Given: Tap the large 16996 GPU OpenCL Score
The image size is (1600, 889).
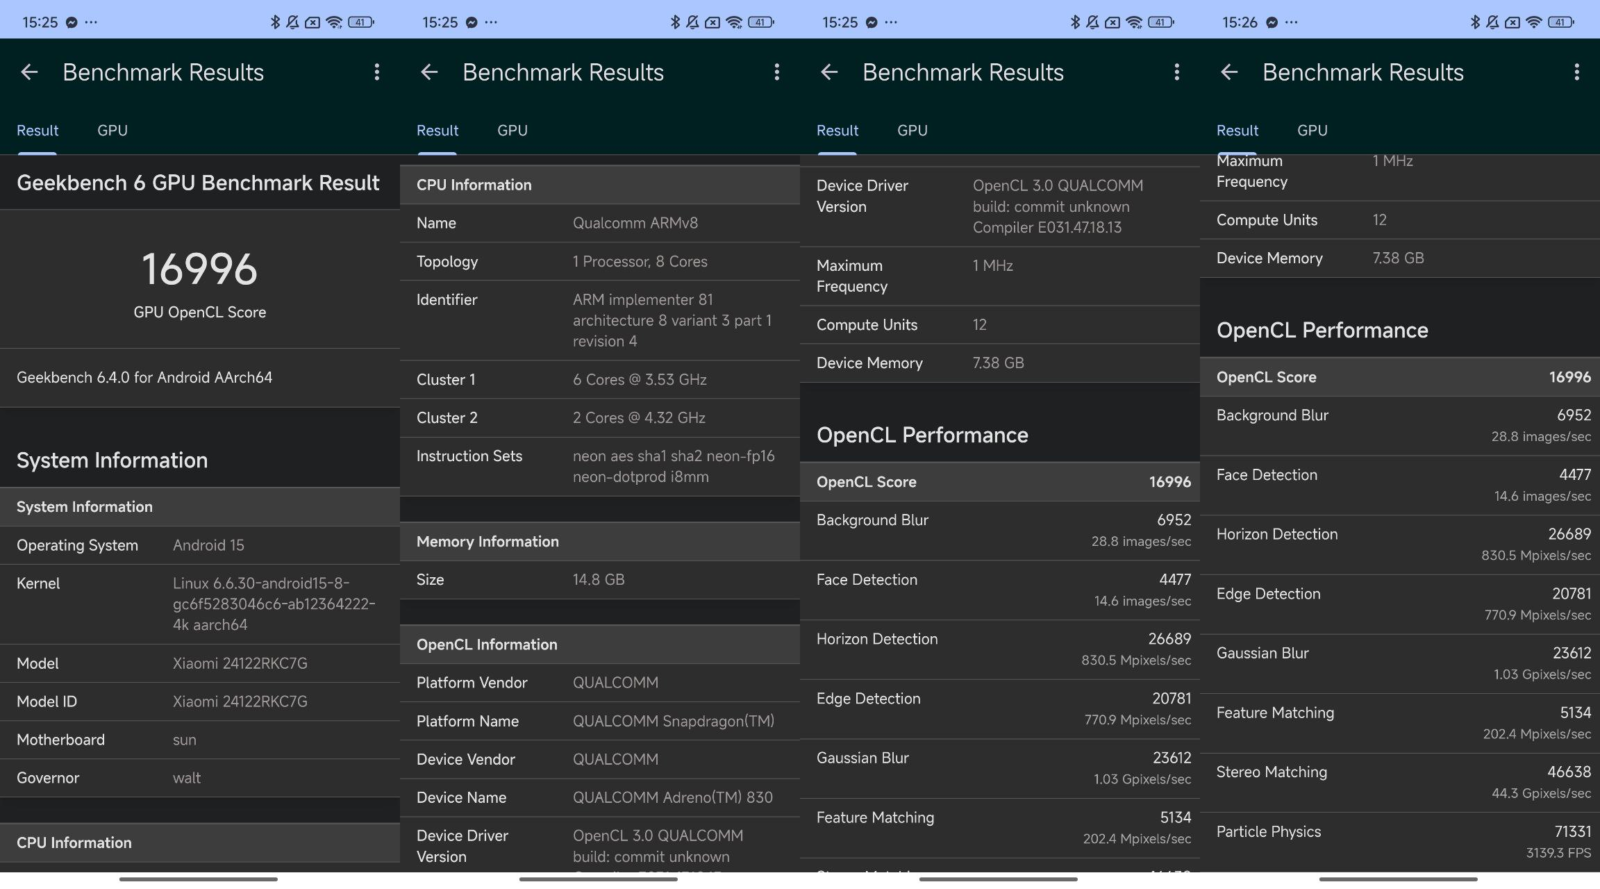Looking at the screenshot, I should point(200,270).
